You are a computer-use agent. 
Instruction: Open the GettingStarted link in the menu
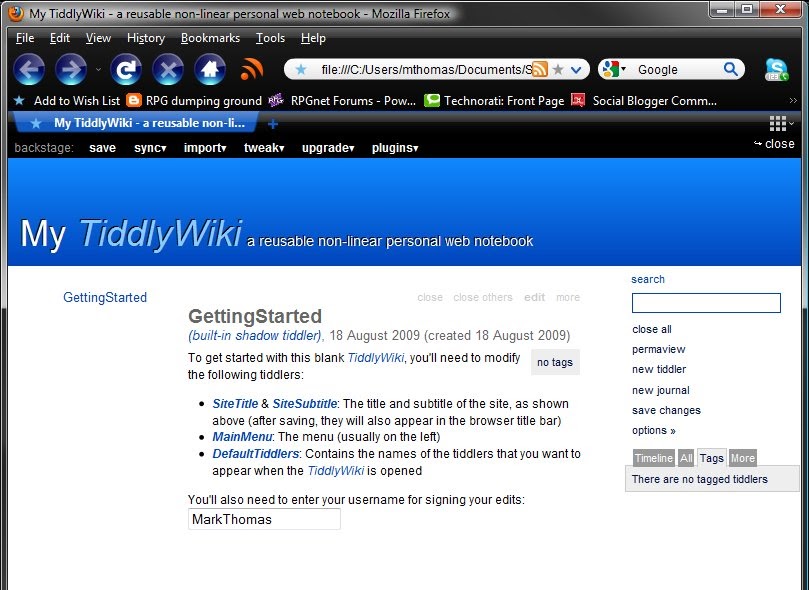(105, 297)
